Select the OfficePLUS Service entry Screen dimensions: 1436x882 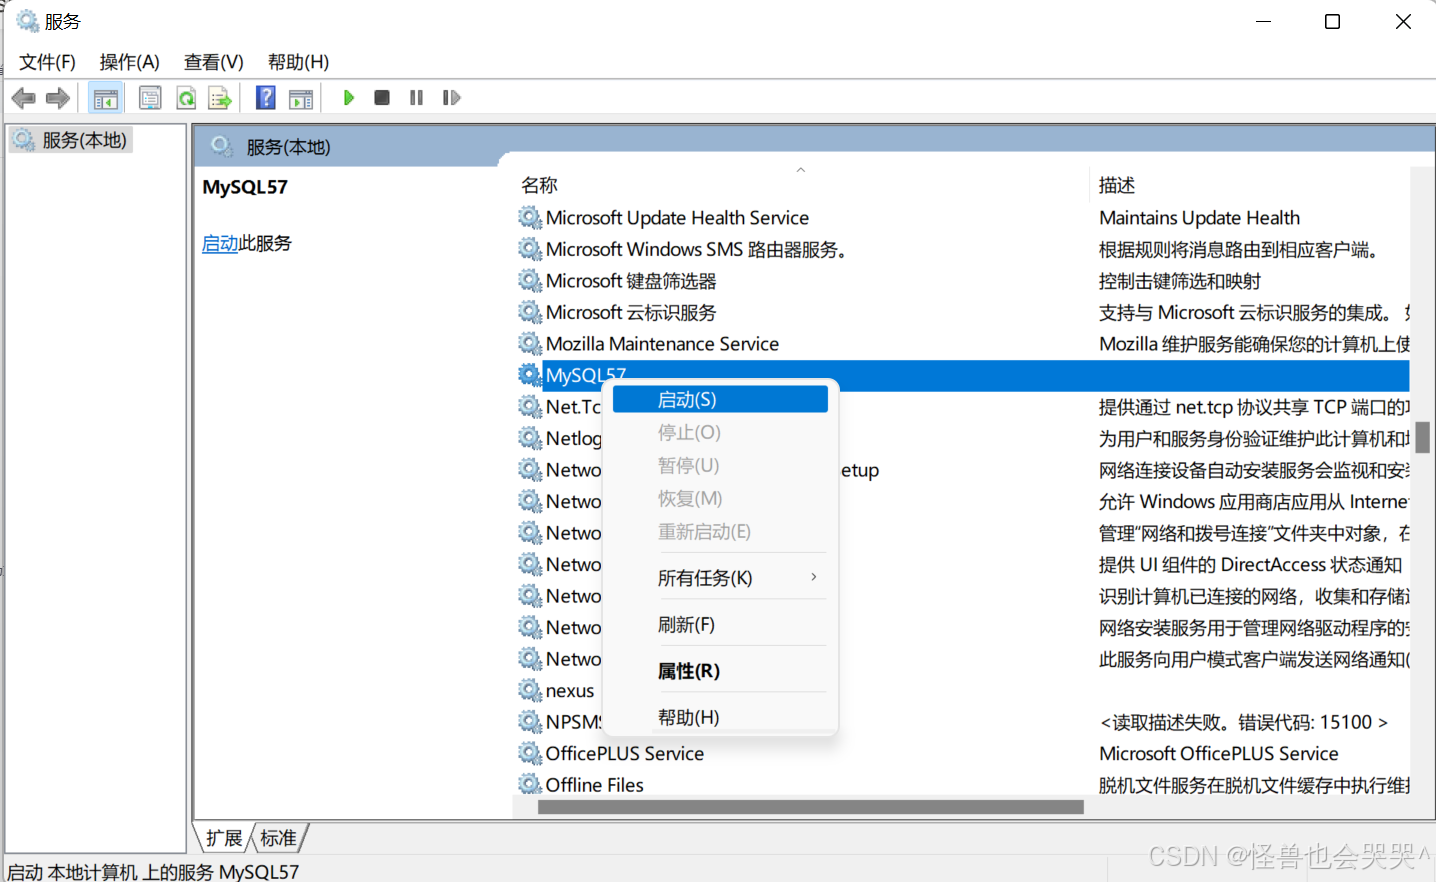[x=625, y=753]
